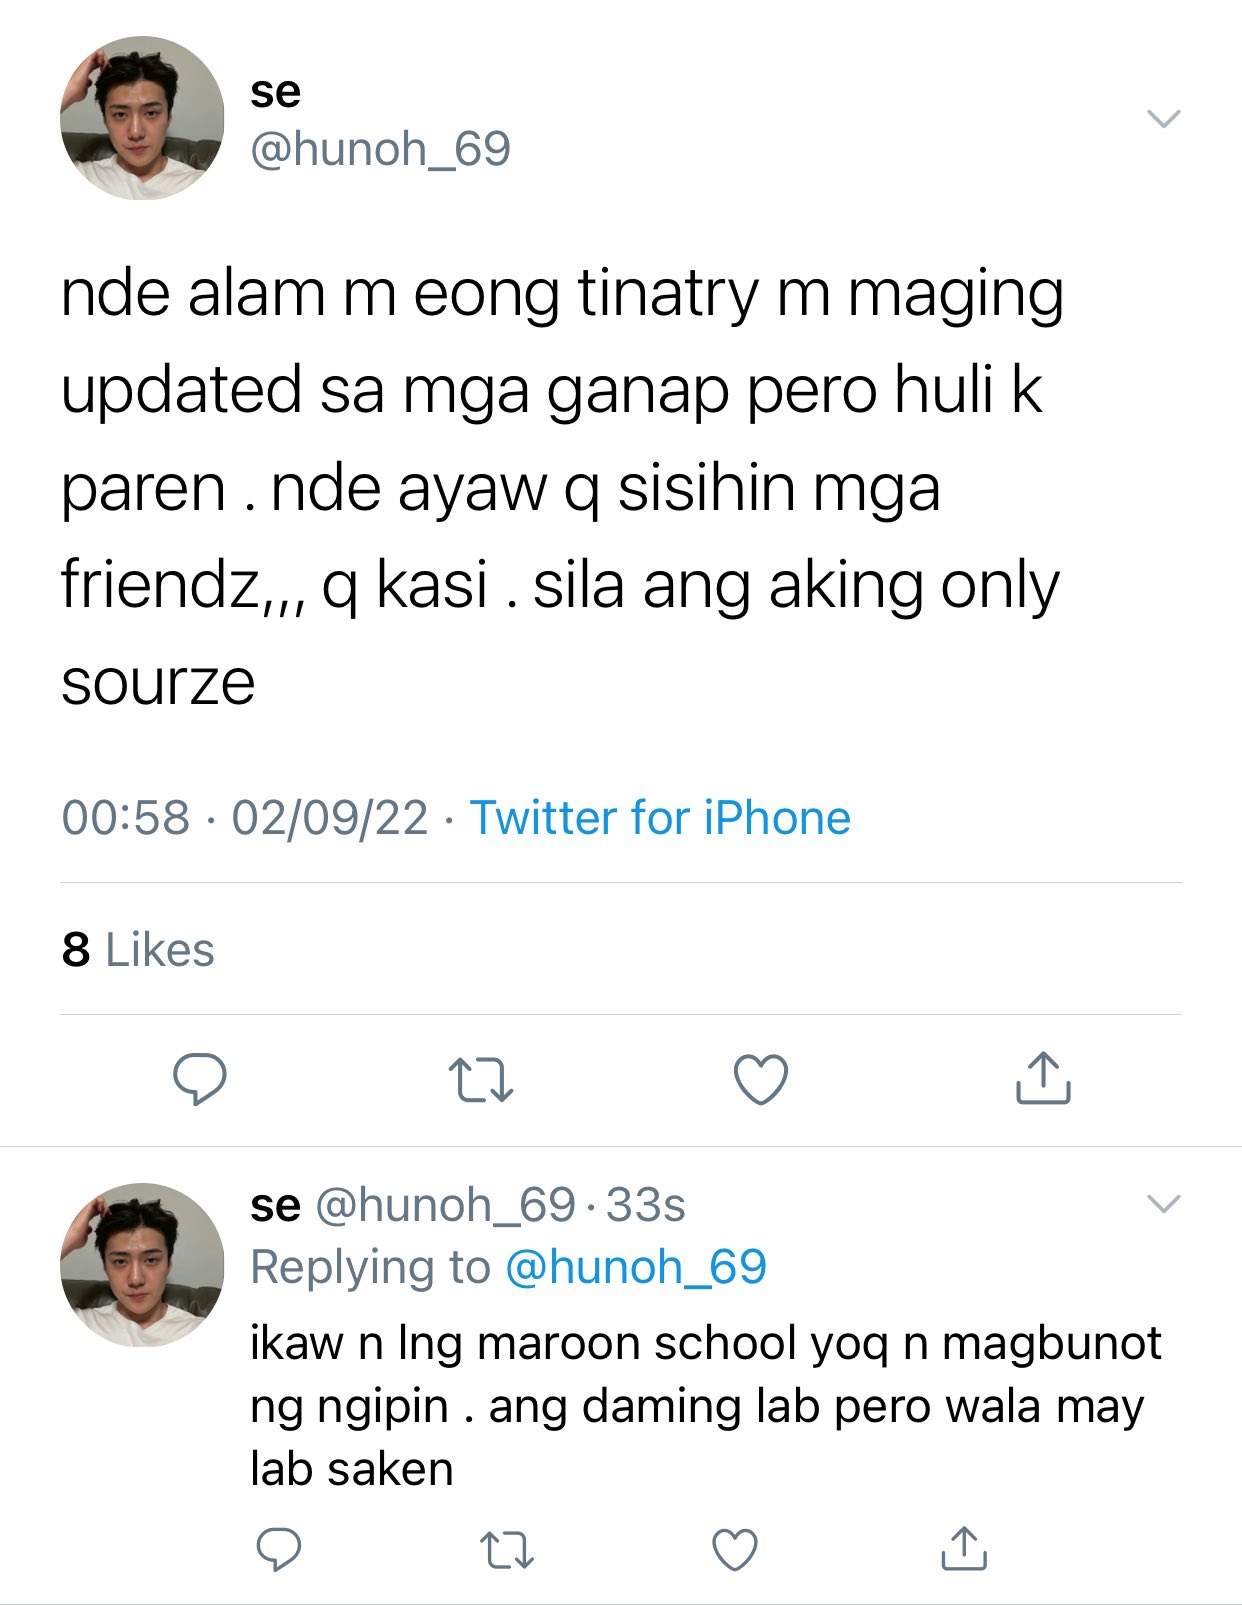Screen dimensions: 1242x1605
Task: Open options chevron on reply tweet
Action: pos(1164,1203)
